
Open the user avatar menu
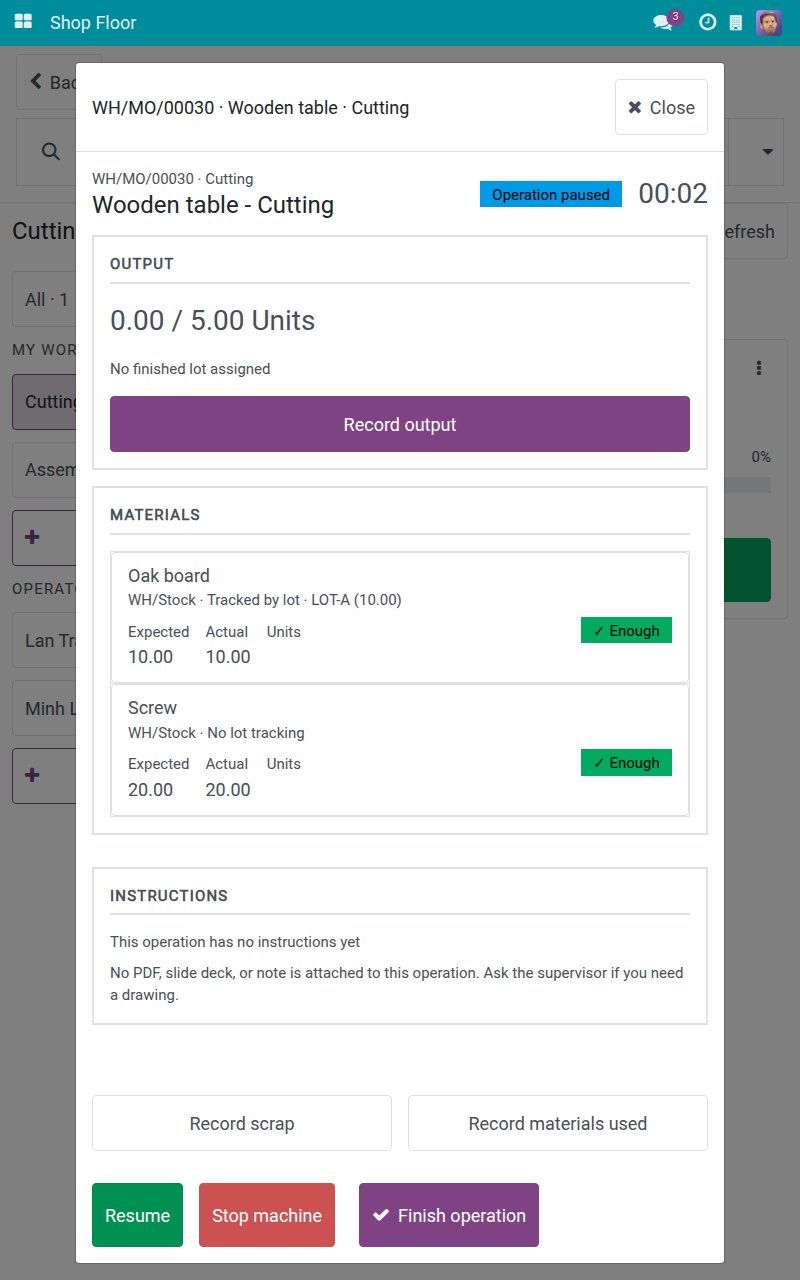click(769, 22)
